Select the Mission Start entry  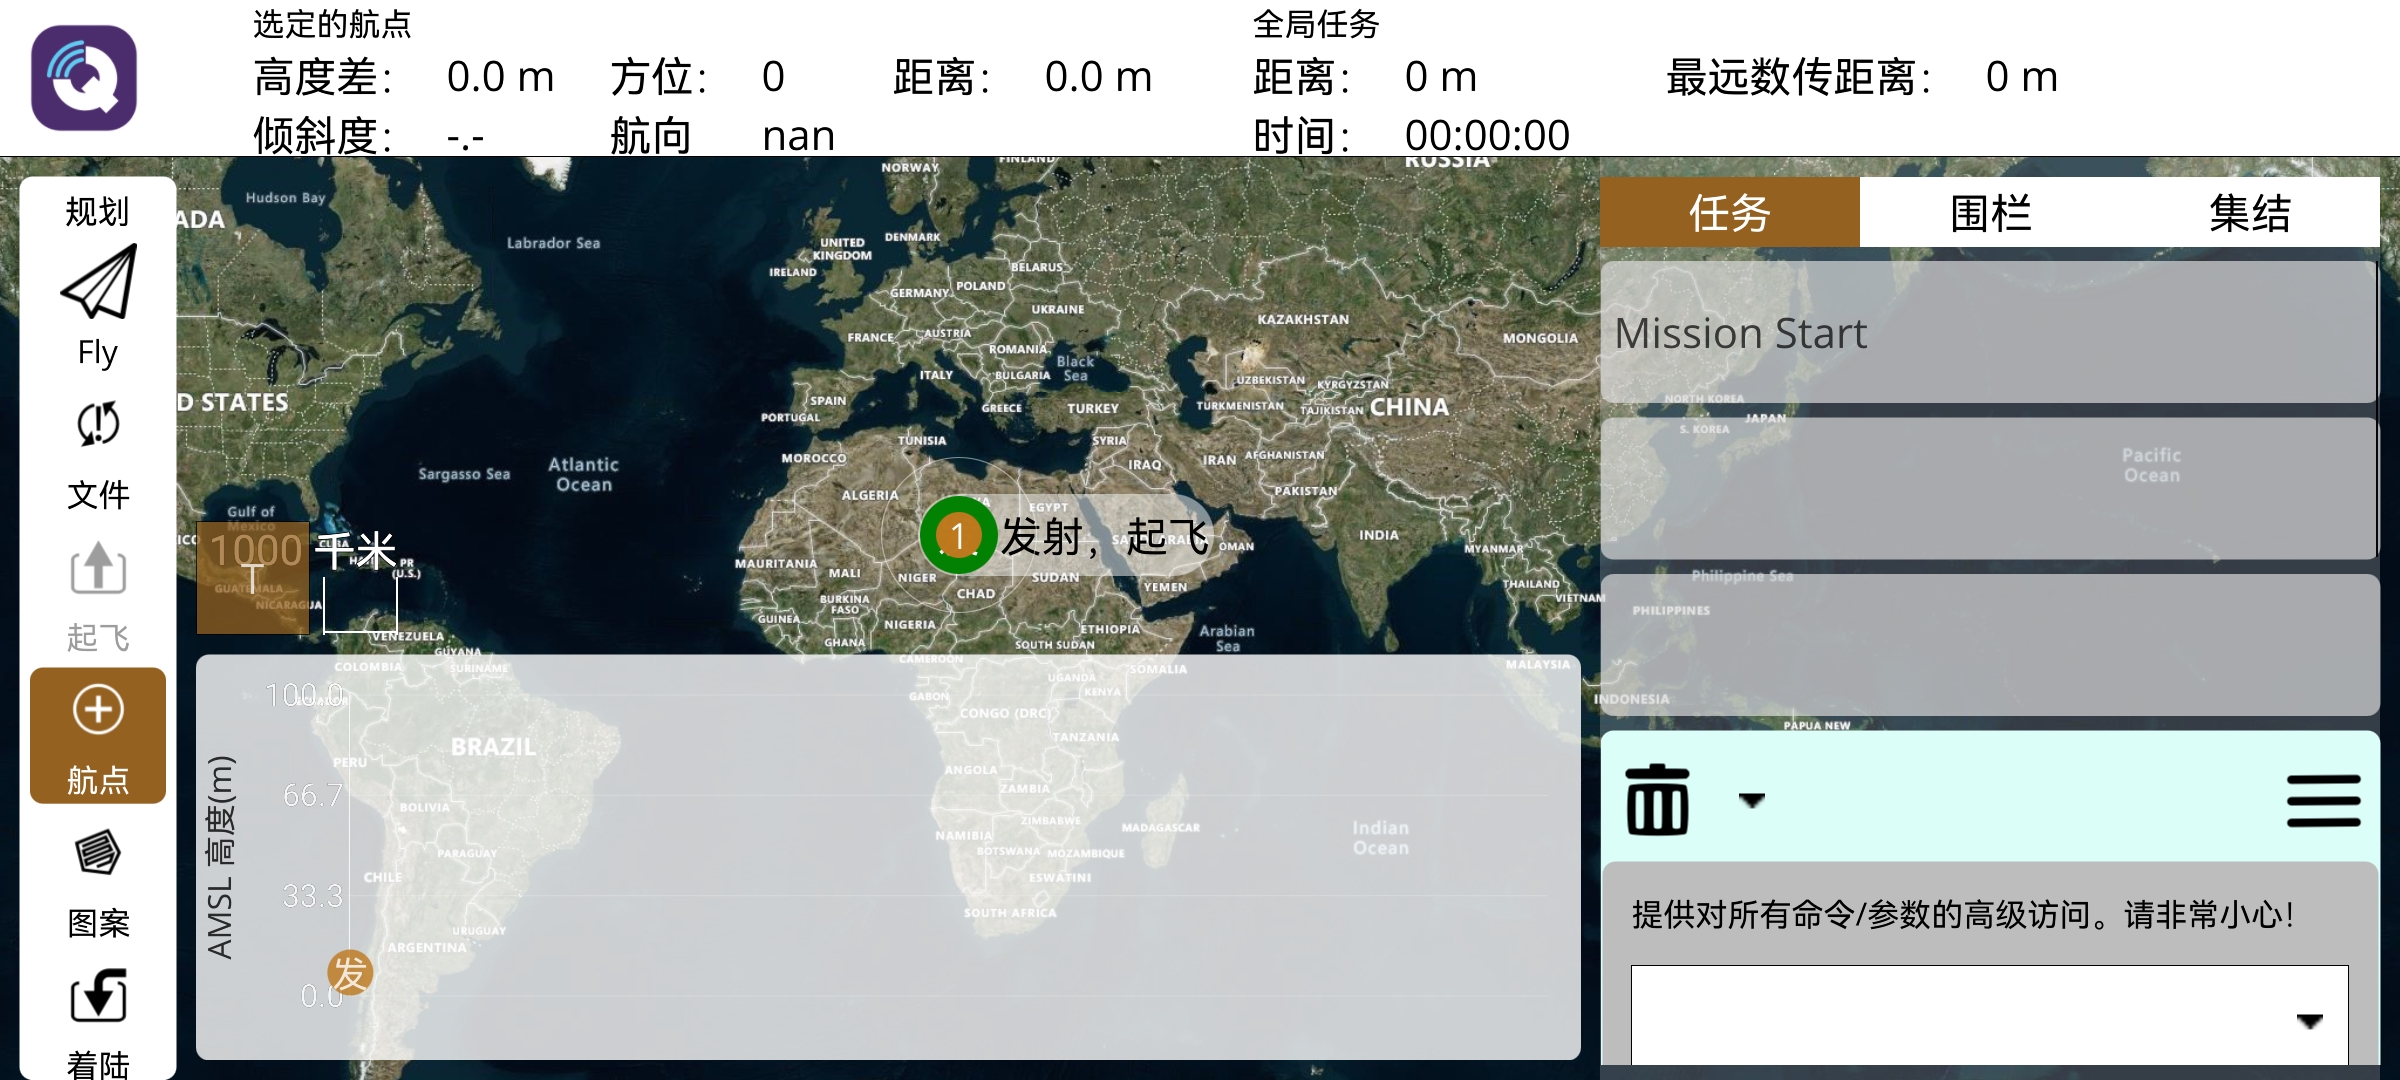[1741, 333]
